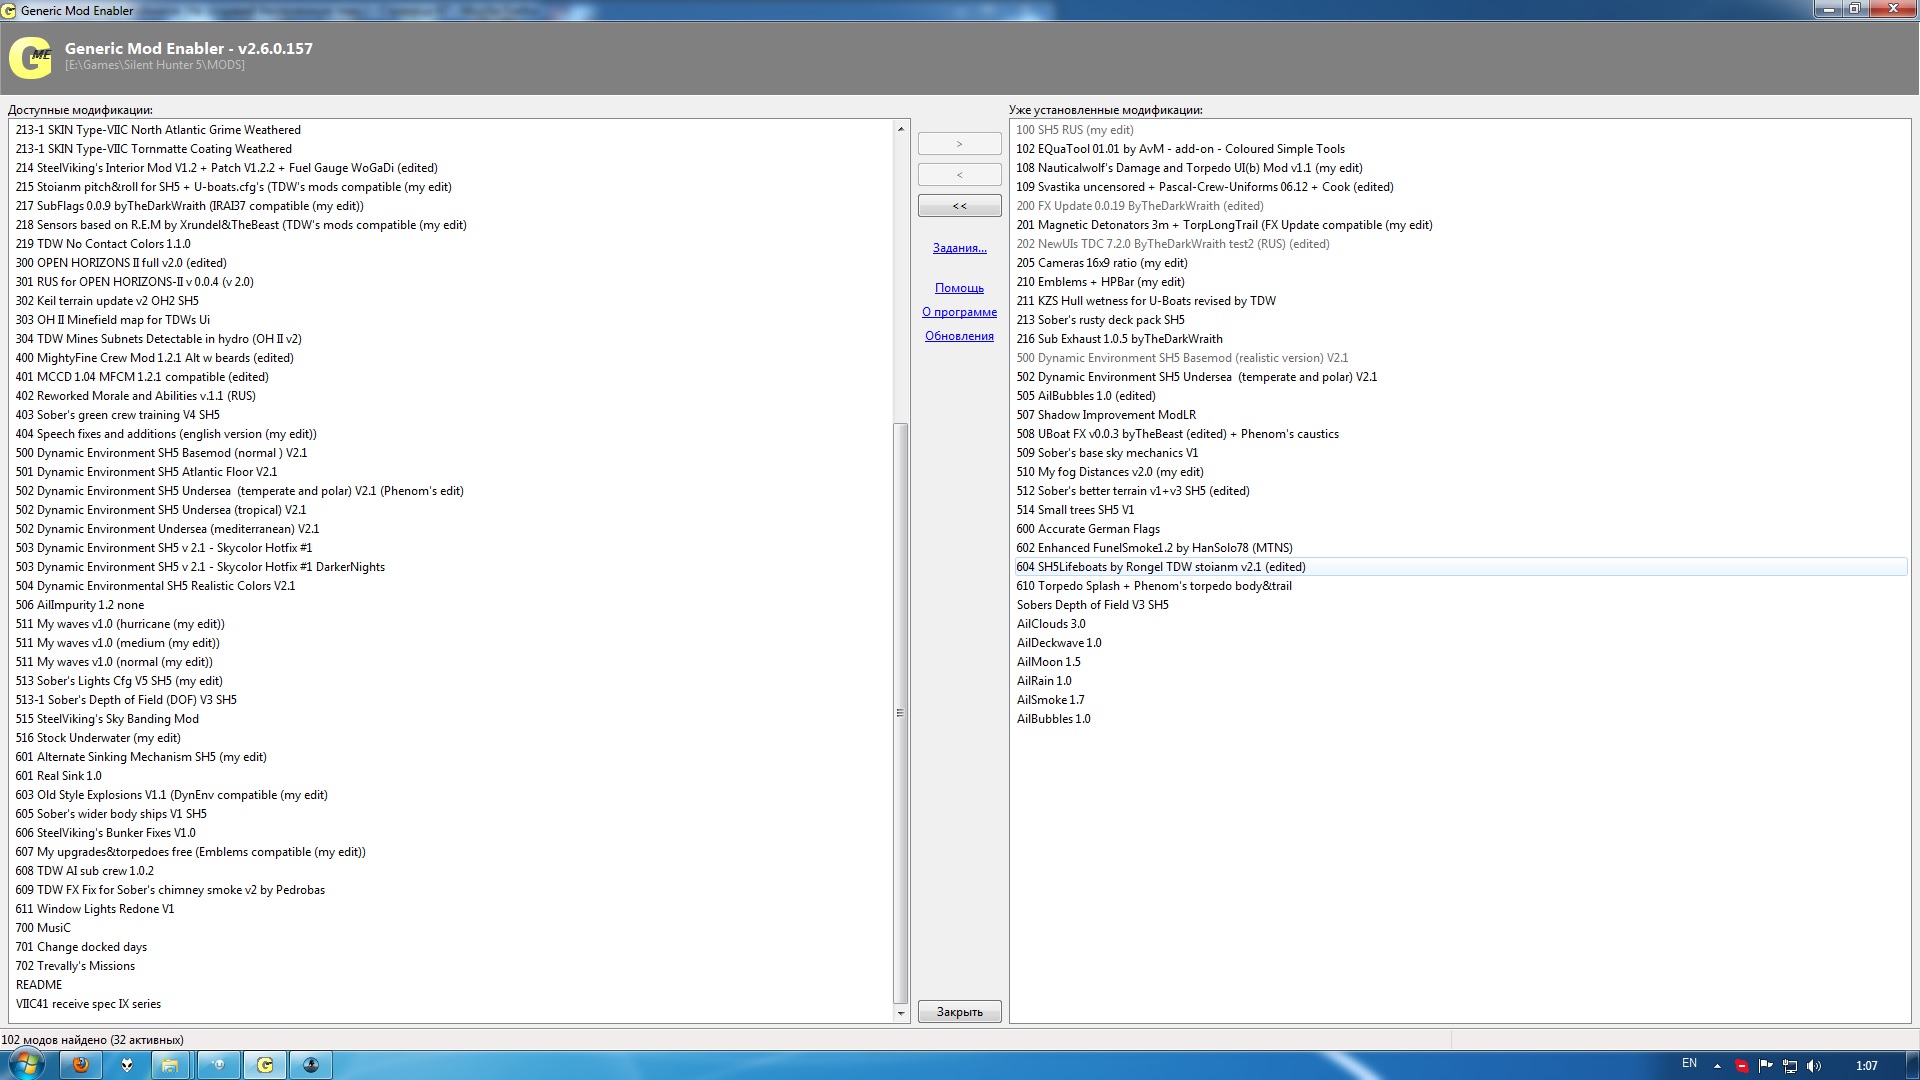This screenshot has height=1080, width=1920.
Task: Select '506 AilImpurity 1.2 none'
Action: coord(80,605)
